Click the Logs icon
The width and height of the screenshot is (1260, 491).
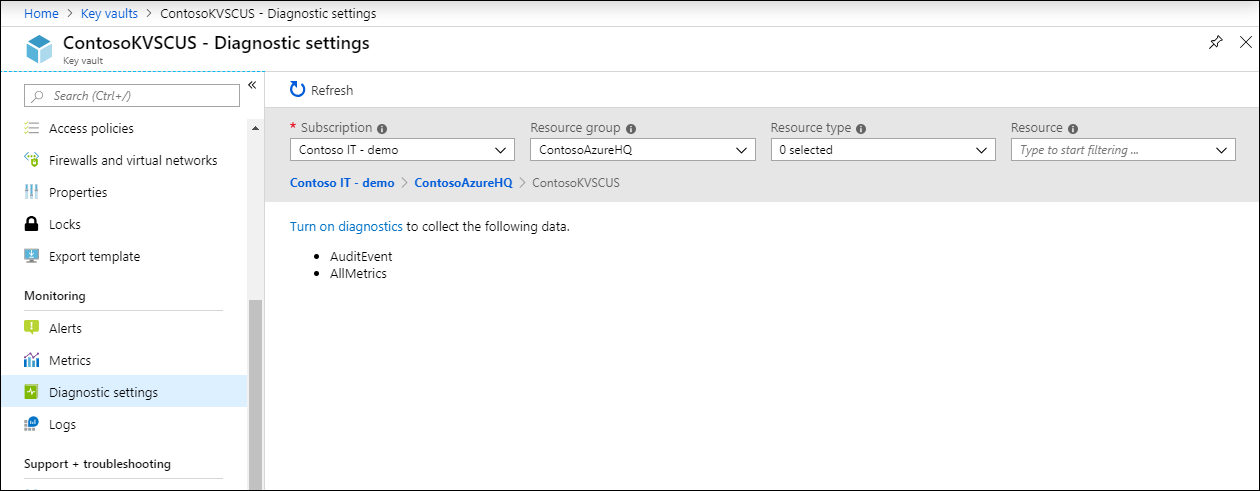click(x=31, y=424)
